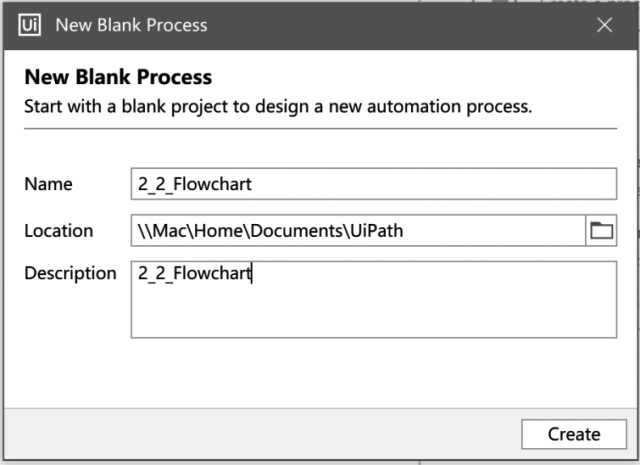The height and width of the screenshot is (465, 640).
Task: Click the white space below the Description box
Action: [320, 372]
